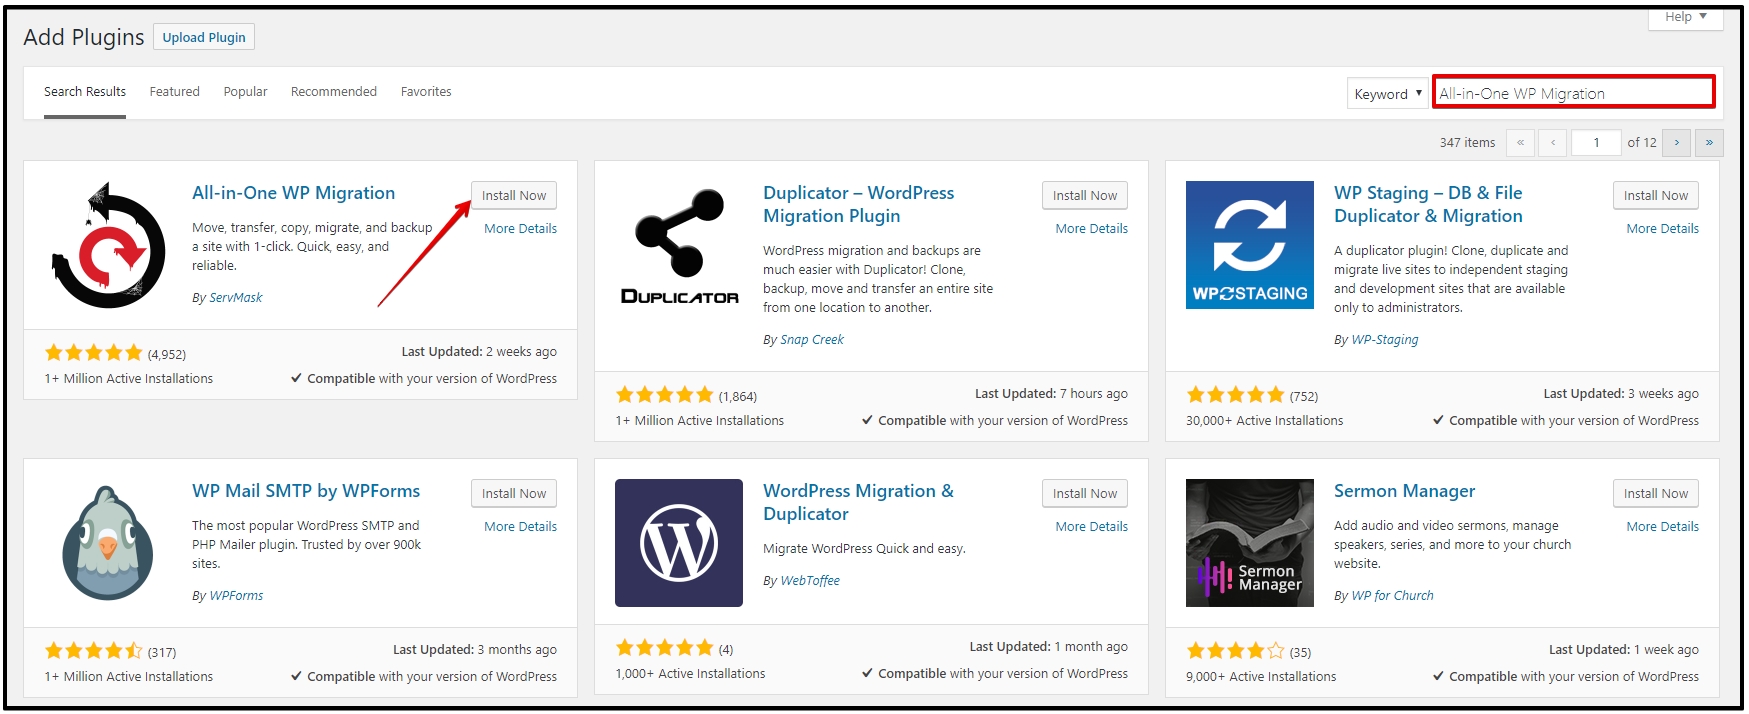
Task: Click the "Add Plugins" page heading
Action: (84, 37)
